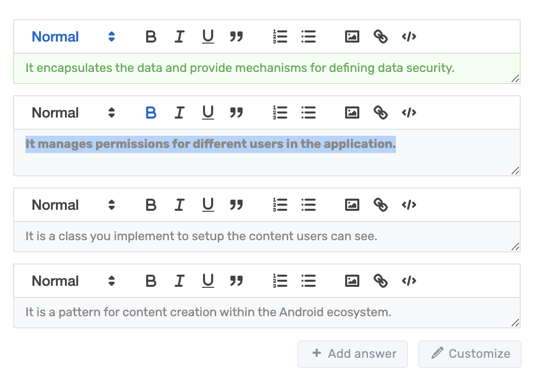Image resolution: width=540 pixels, height=376 pixels.
Task: Click the Add answer button
Action: (353, 354)
